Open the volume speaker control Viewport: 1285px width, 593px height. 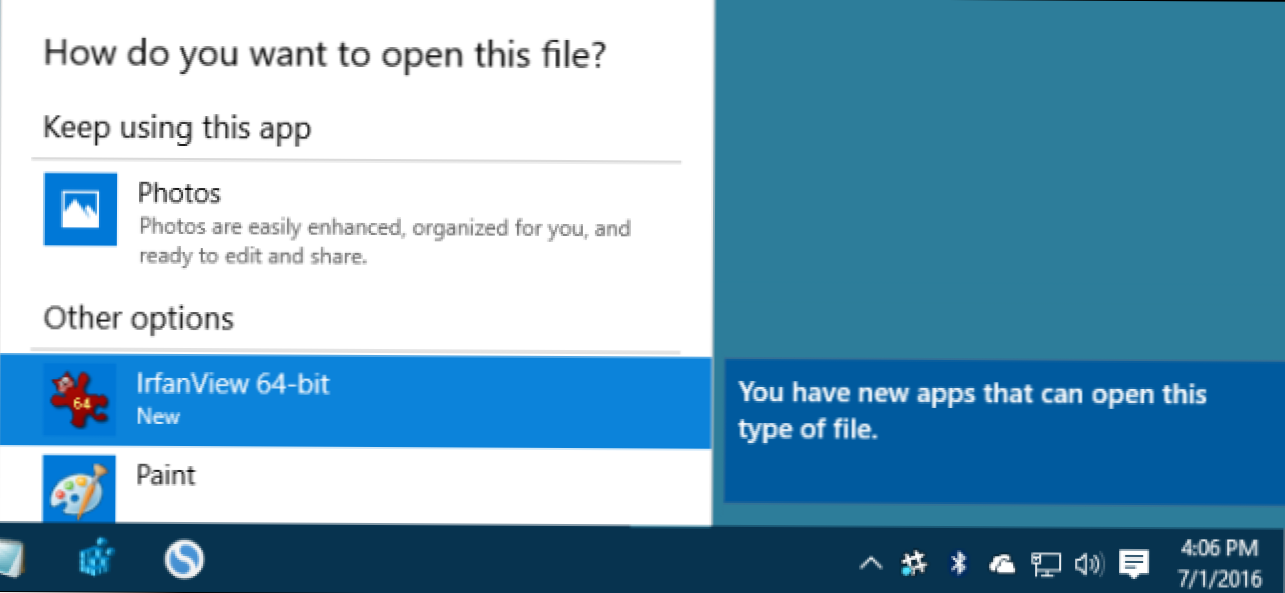pos(1088,564)
